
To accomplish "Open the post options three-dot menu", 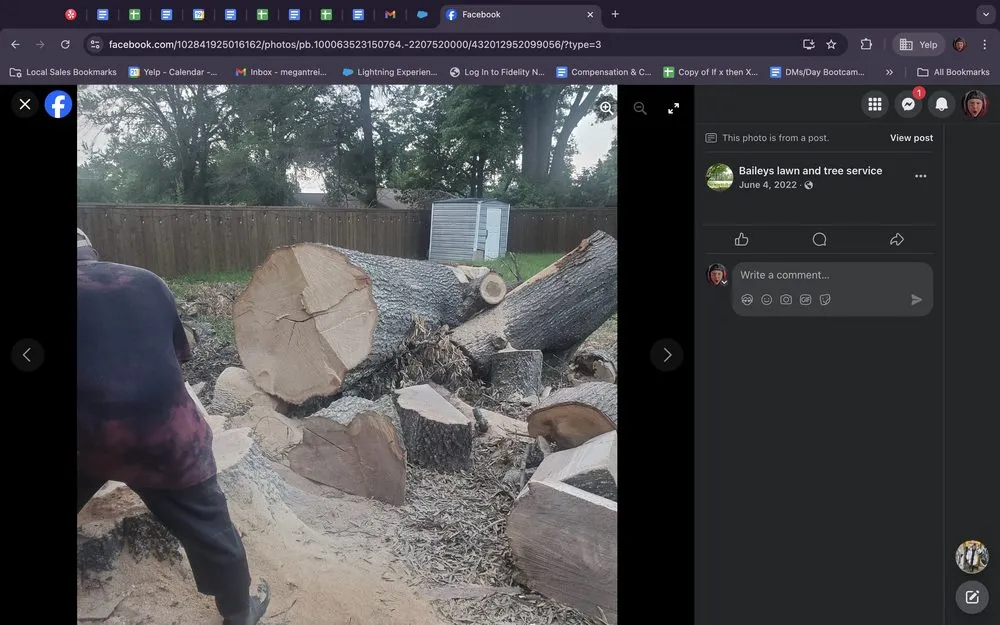I will click(x=920, y=176).
